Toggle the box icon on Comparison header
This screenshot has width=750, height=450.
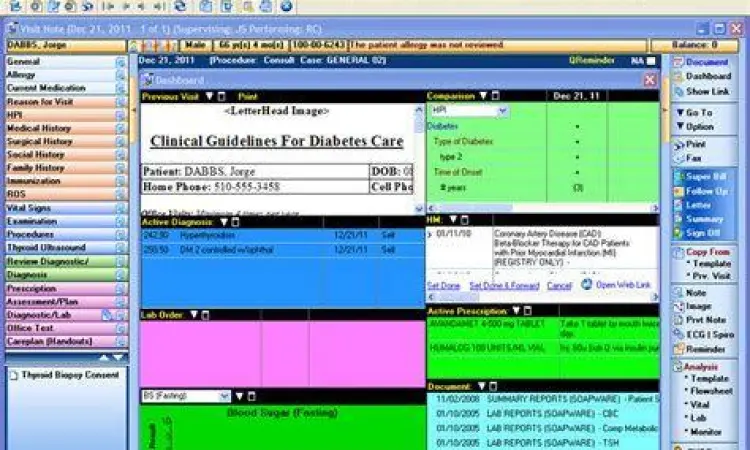[x=496, y=96]
